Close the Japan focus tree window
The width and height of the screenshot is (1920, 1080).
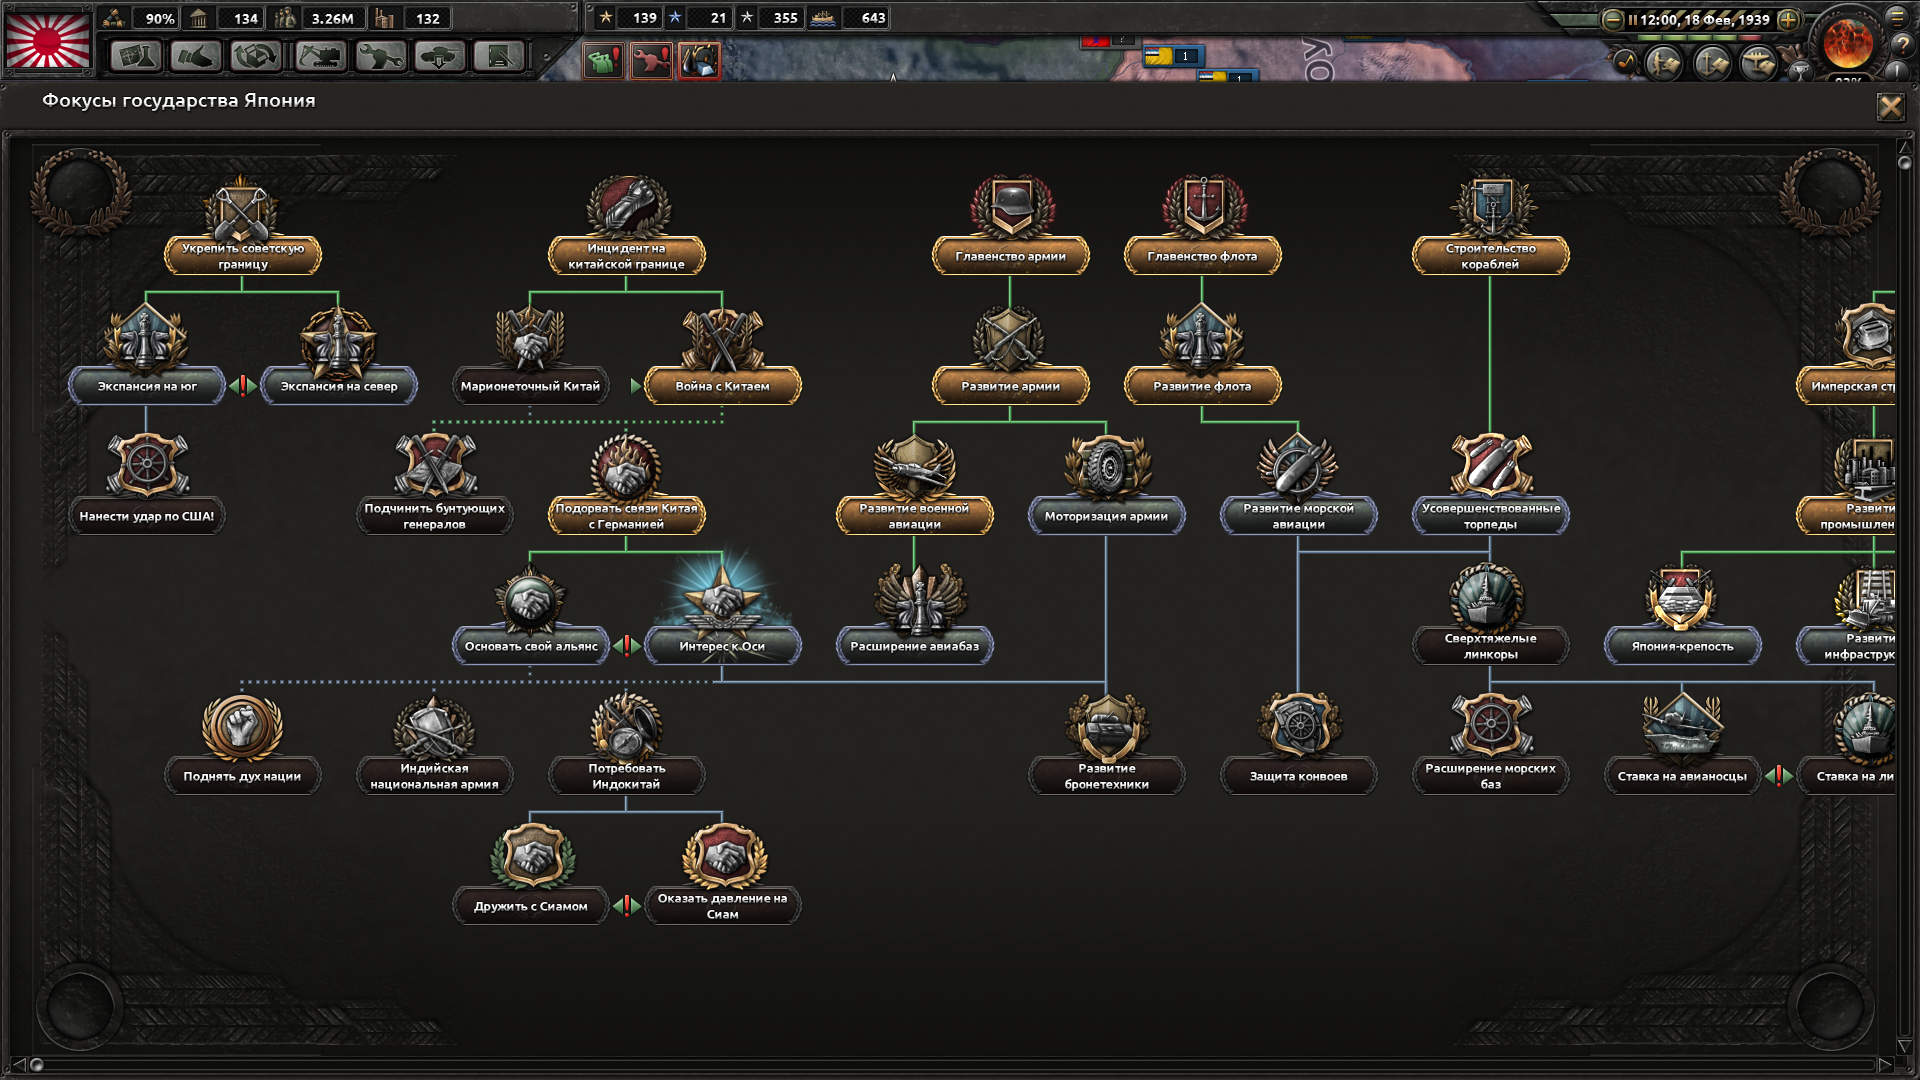point(1890,107)
